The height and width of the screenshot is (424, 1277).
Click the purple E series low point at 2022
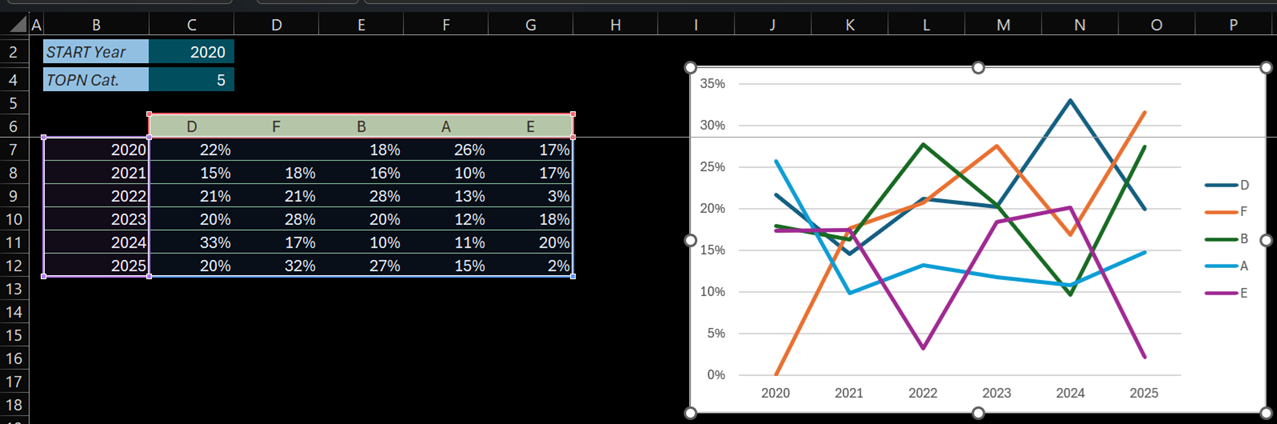(x=923, y=348)
